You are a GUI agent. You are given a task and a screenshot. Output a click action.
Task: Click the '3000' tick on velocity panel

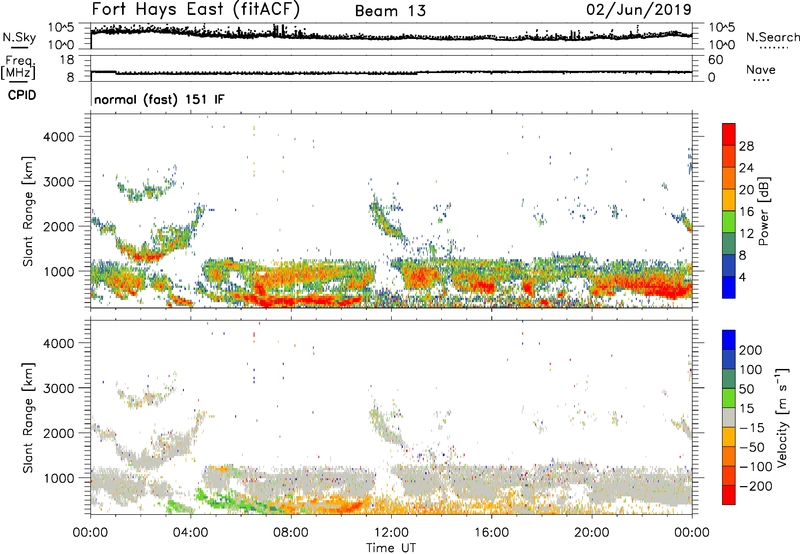click(59, 388)
